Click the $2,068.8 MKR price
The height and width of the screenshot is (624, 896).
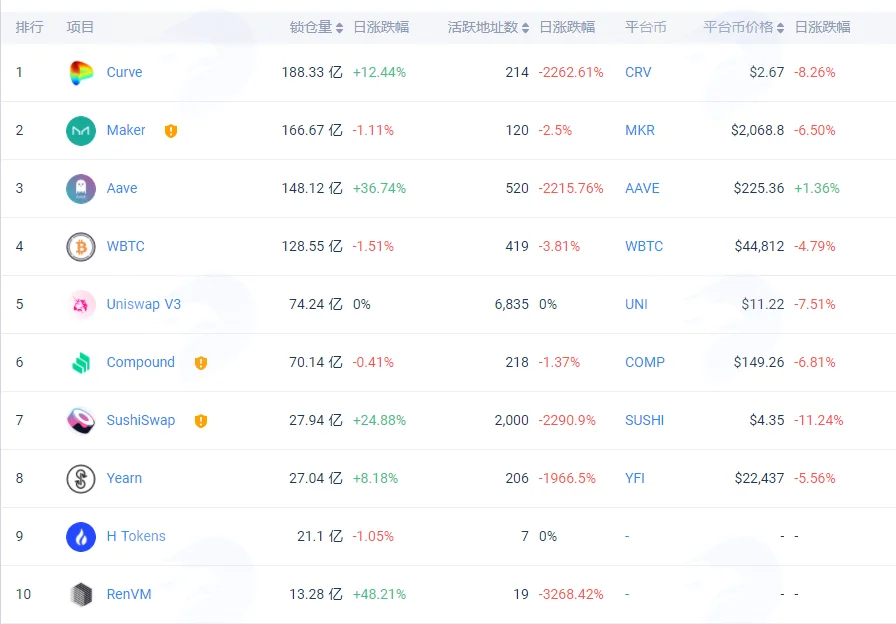[x=758, y=130]
